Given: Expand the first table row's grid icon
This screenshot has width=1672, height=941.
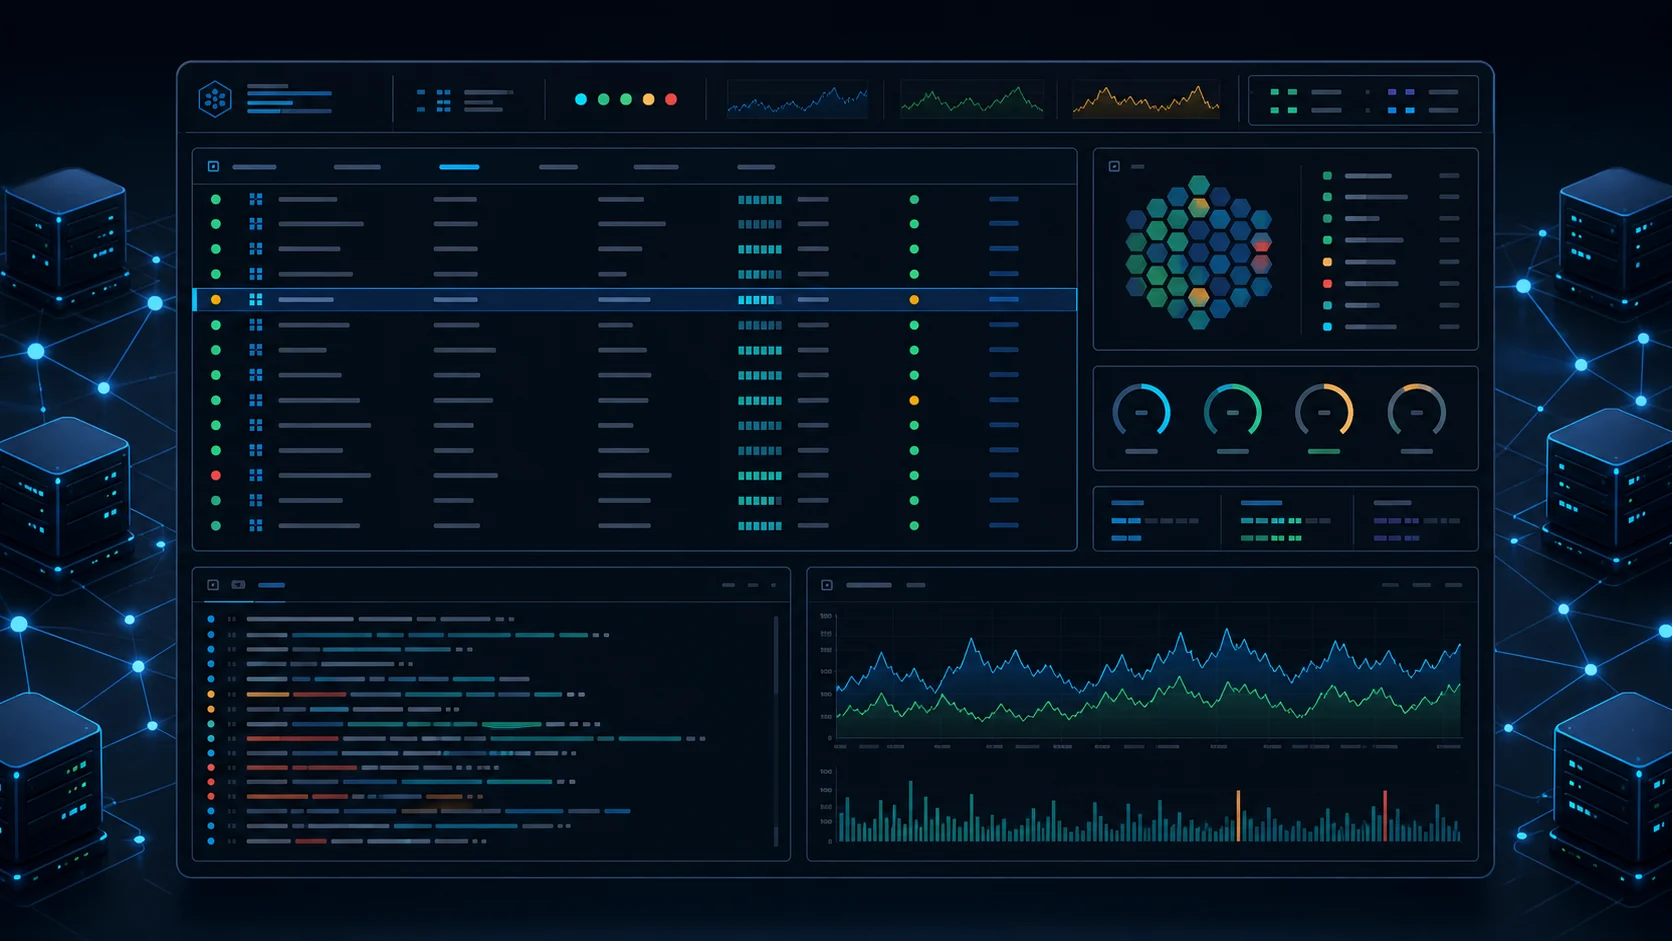Looking at the screenshot, I should pos(256,199).
